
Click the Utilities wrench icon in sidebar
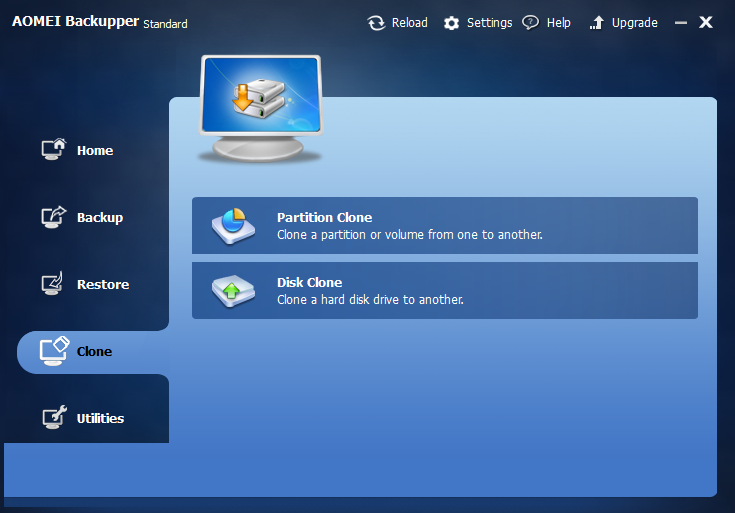click(54, 417)
